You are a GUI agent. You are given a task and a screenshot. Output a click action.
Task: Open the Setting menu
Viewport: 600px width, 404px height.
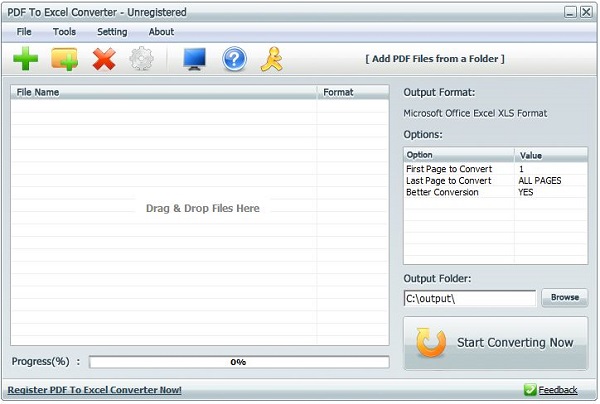pos(112,32)
